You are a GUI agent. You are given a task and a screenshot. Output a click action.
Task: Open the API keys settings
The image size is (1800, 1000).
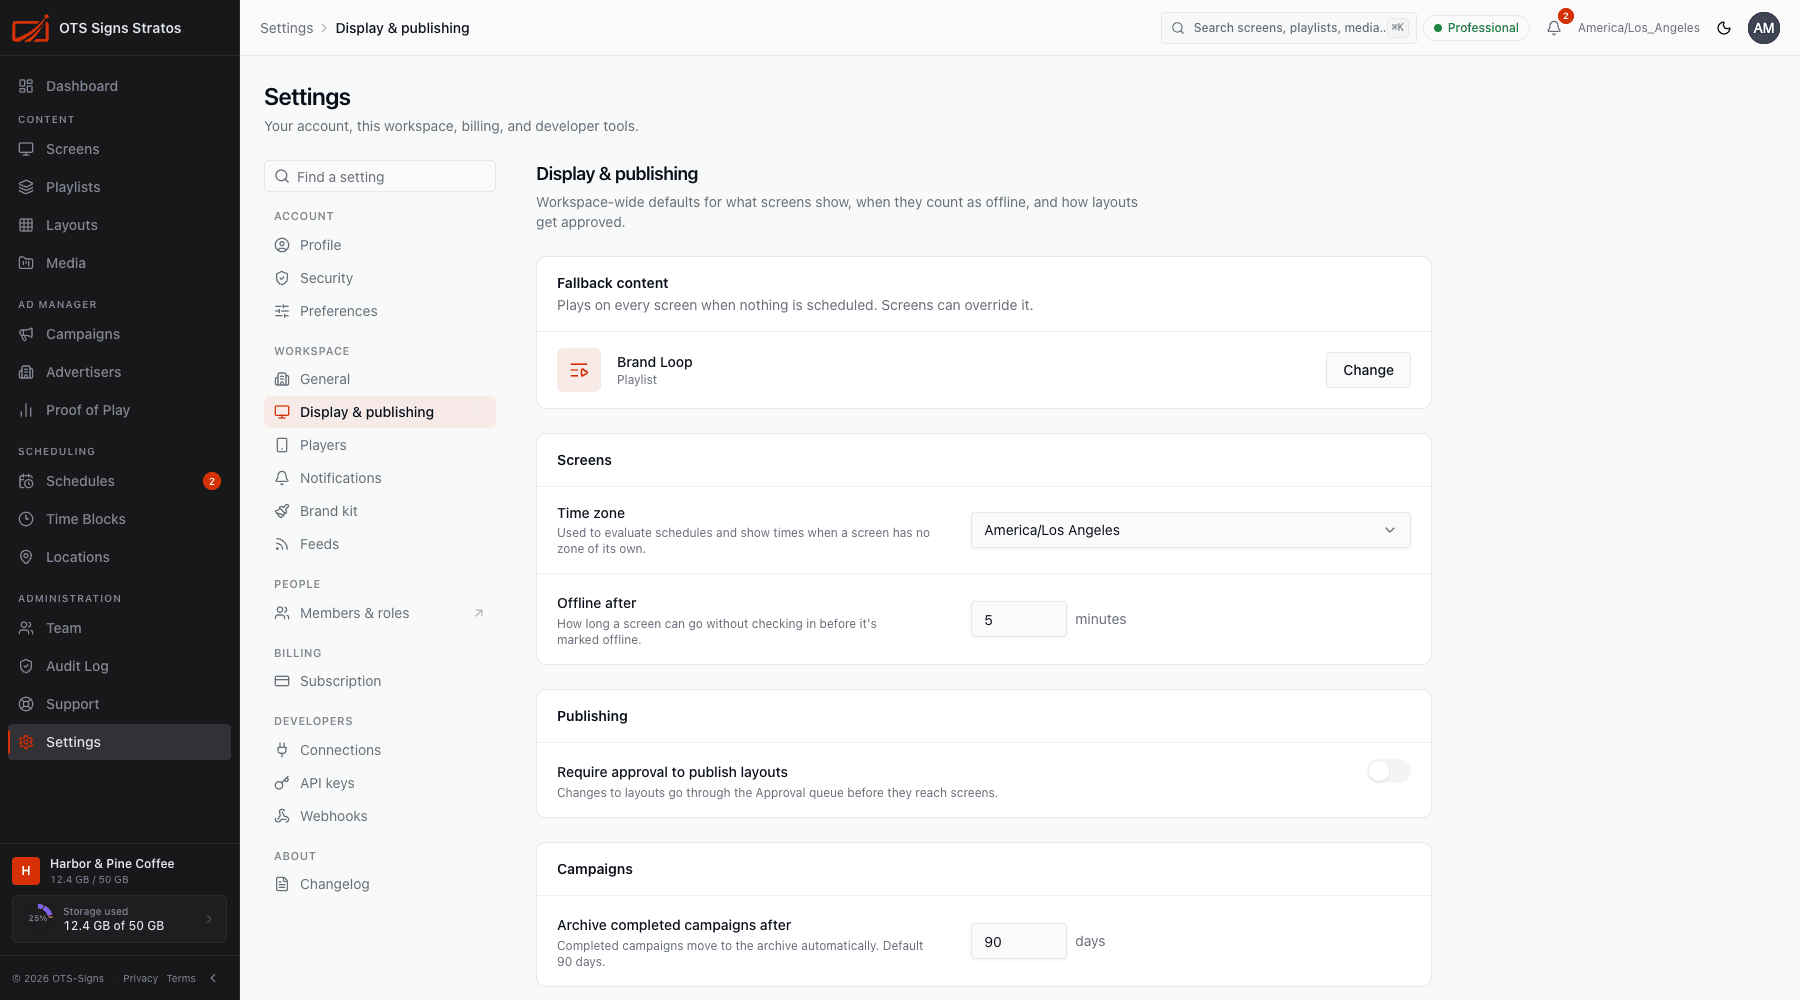point(380,783)
